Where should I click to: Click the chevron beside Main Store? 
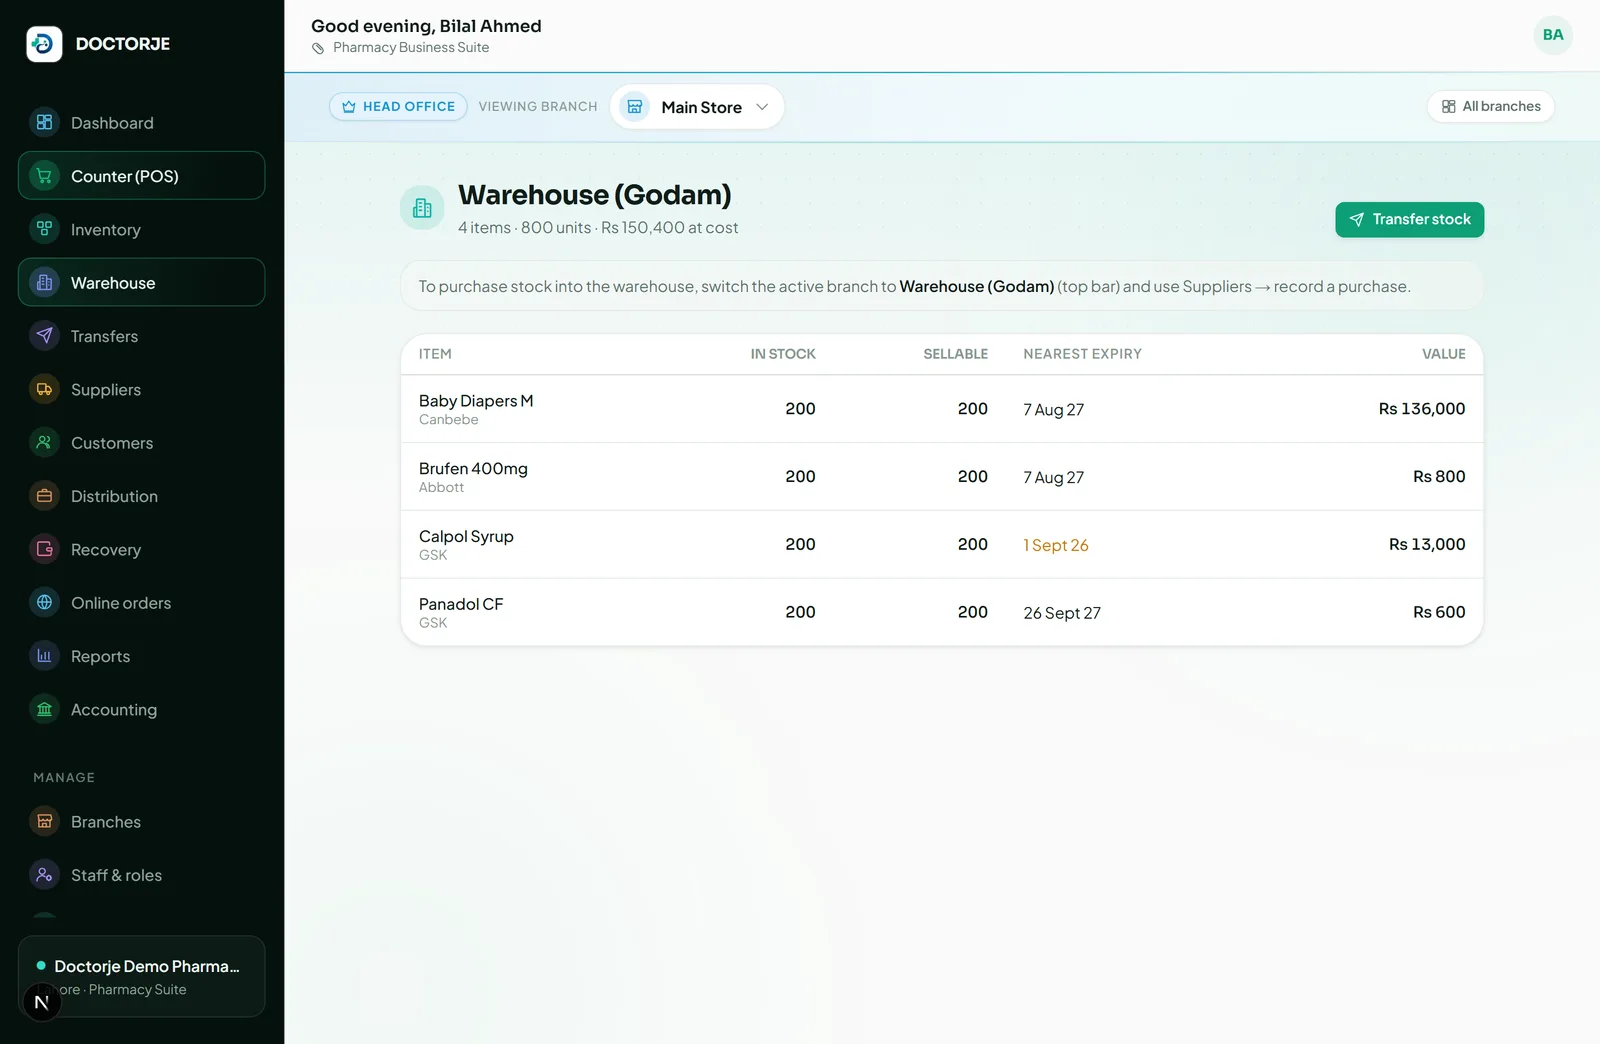[x=762, y=107]
